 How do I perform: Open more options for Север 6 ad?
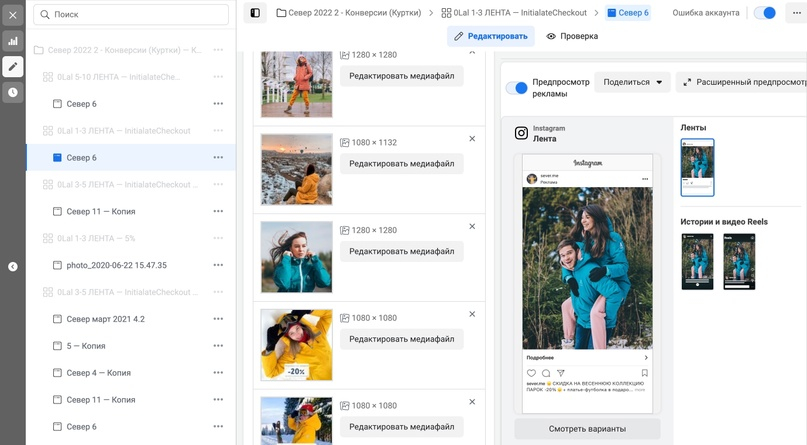pos(218,158)
